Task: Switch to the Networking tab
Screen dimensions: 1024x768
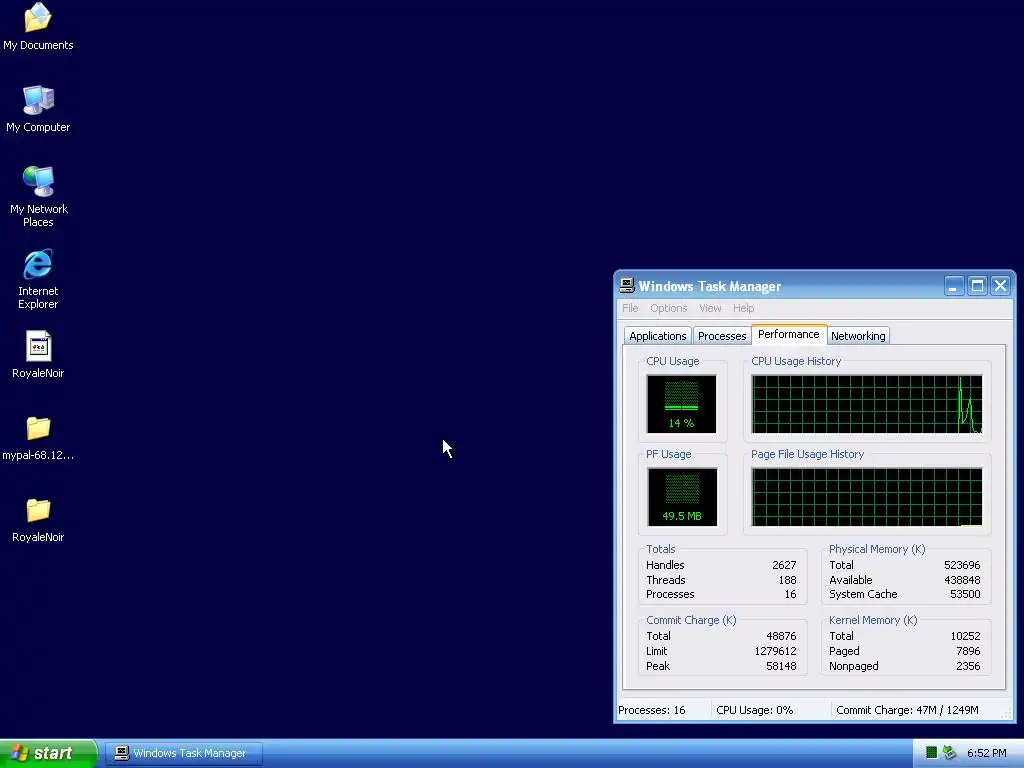Action: click(x=858, y=336)
